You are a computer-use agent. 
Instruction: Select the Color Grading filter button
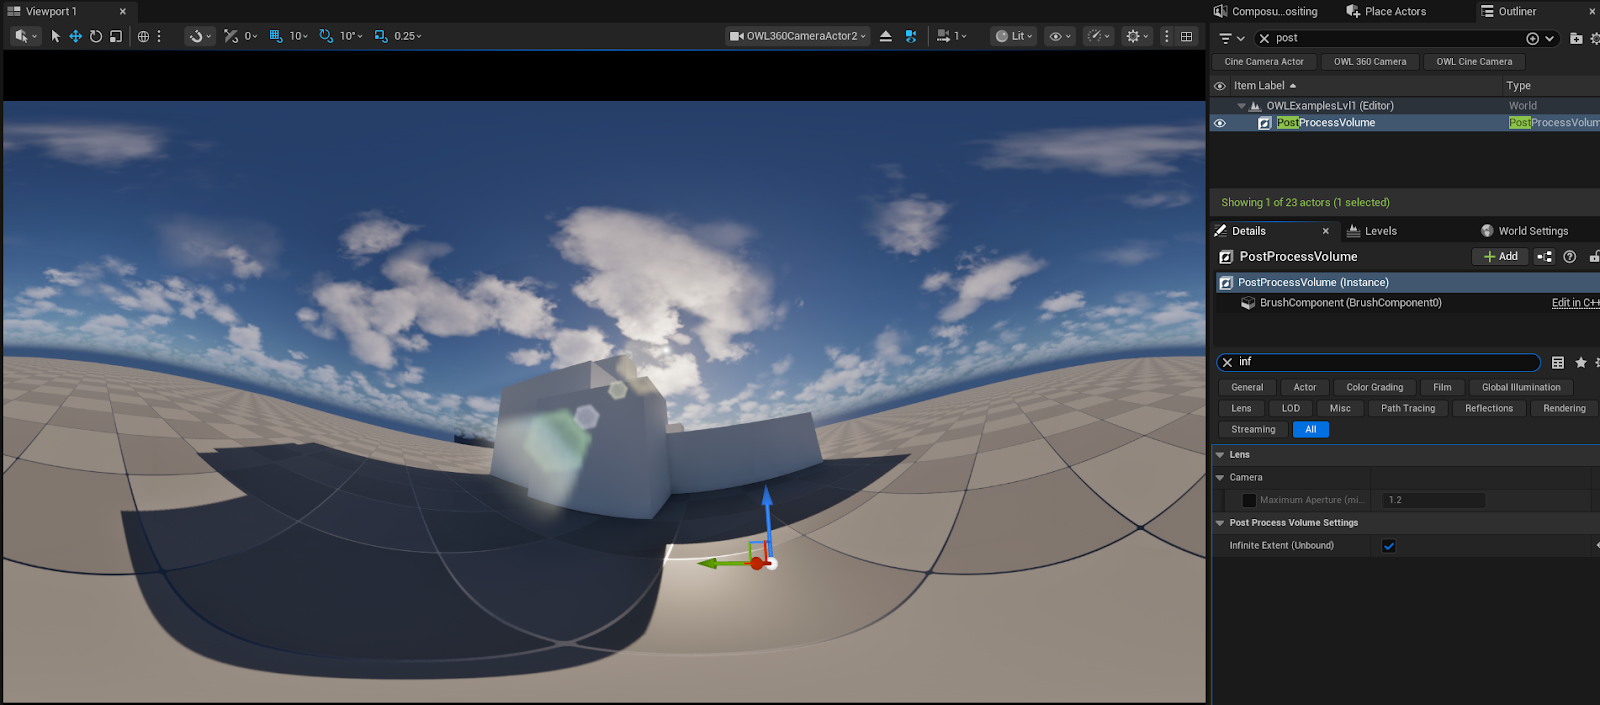pyautogui.click(x=1374, y=387)
